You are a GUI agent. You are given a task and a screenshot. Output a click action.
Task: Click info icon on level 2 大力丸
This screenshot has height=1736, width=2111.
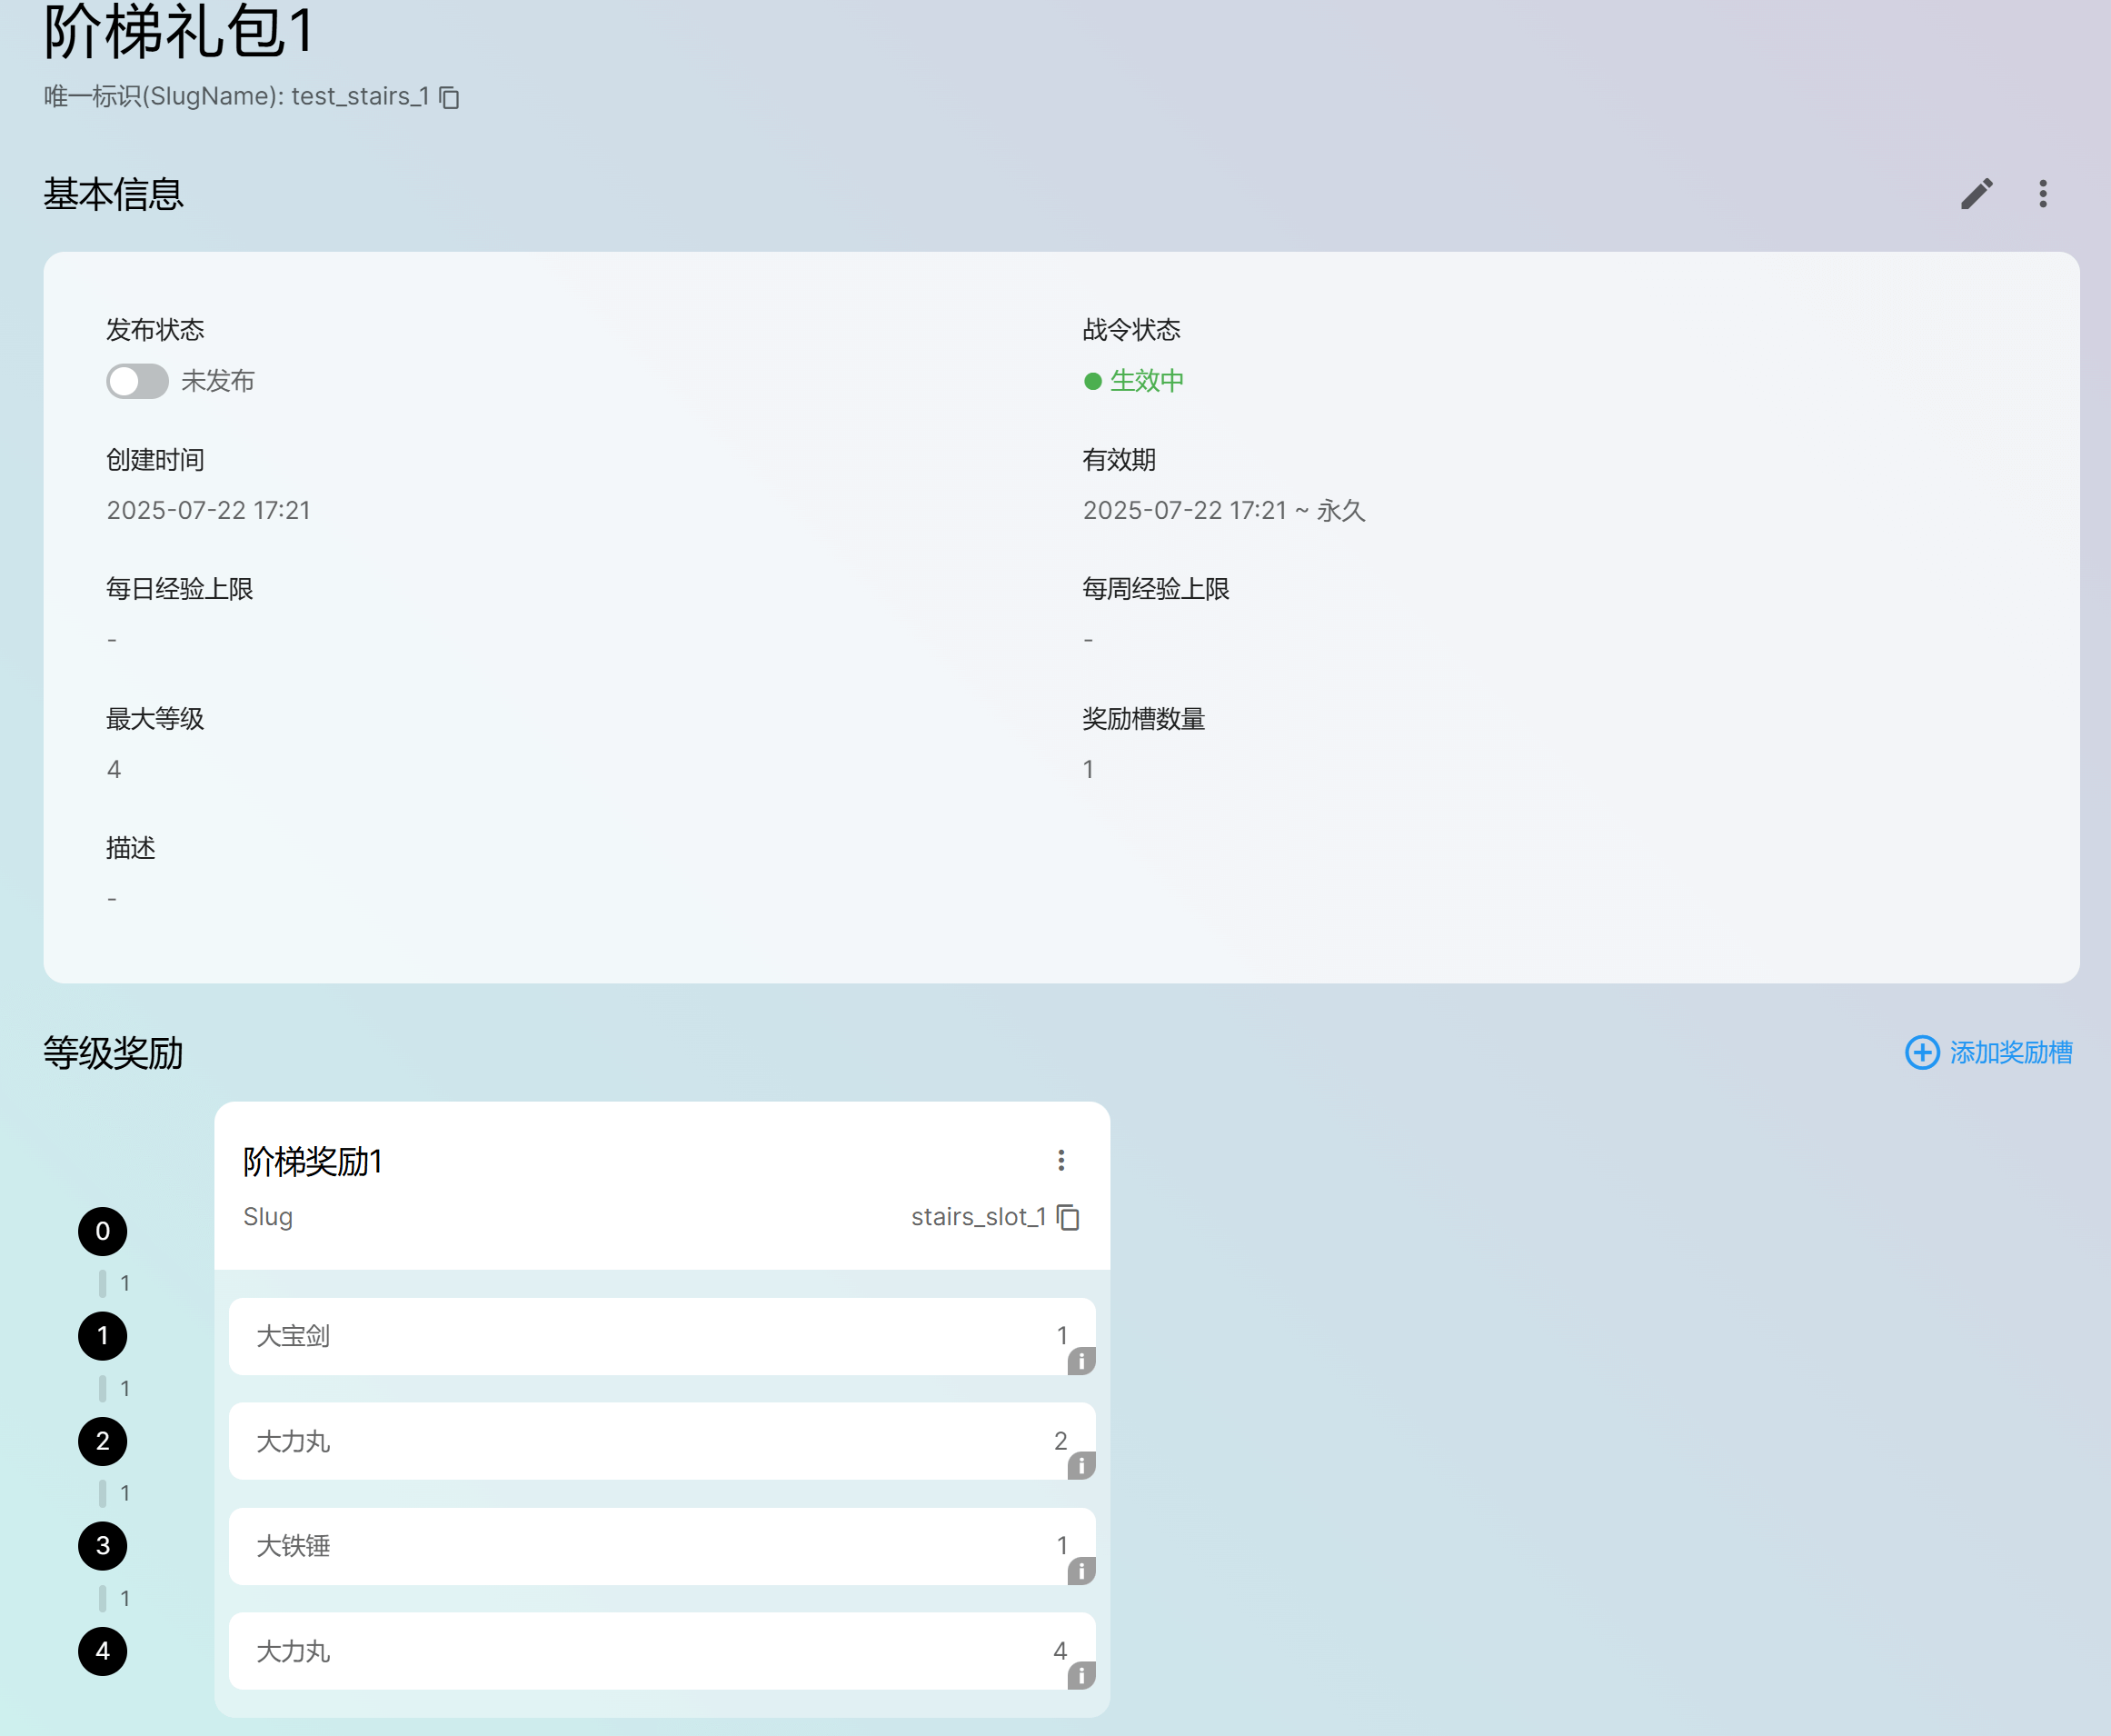[1081, 1466]
